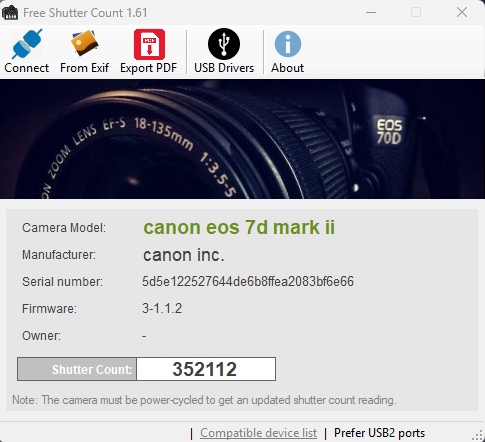This screenshot has width=485, height=442.
Task: Select the shutter count value 352112
Action: tap(206, 369)
